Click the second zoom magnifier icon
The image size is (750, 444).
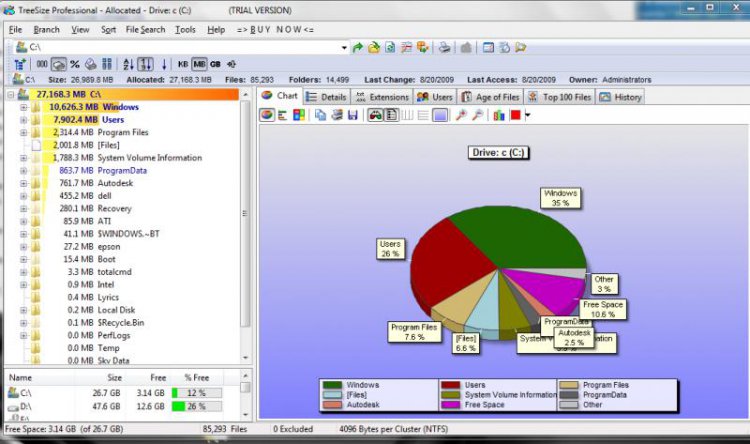477,115
